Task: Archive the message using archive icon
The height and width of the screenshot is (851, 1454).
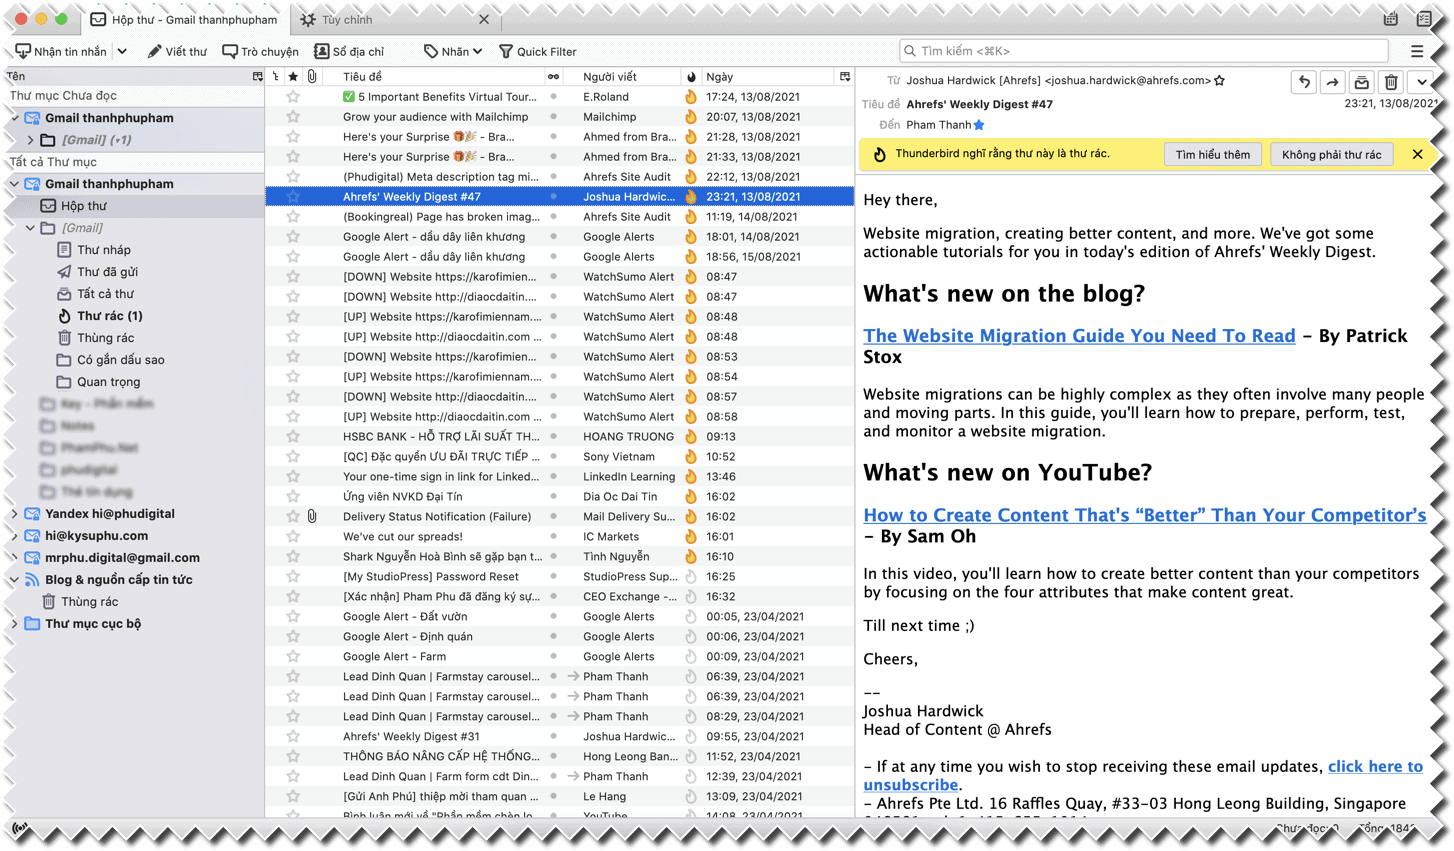Action: coord(1361,82)
